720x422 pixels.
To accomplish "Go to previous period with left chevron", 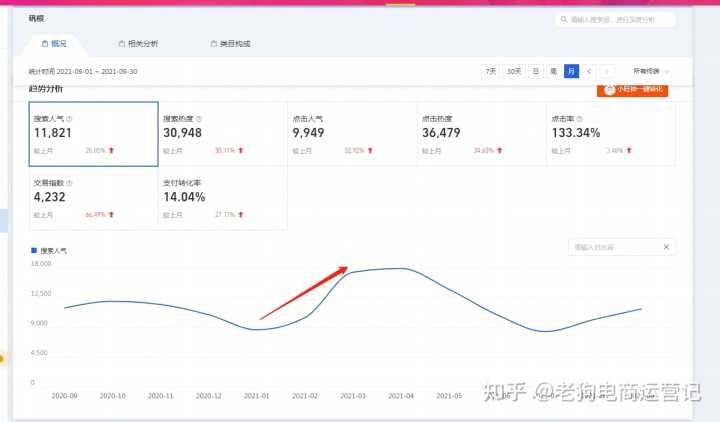I will [x=589, y=71].
